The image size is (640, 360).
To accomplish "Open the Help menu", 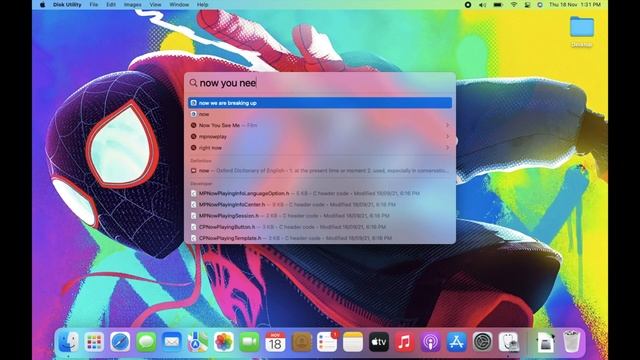I will pos(202,4).
